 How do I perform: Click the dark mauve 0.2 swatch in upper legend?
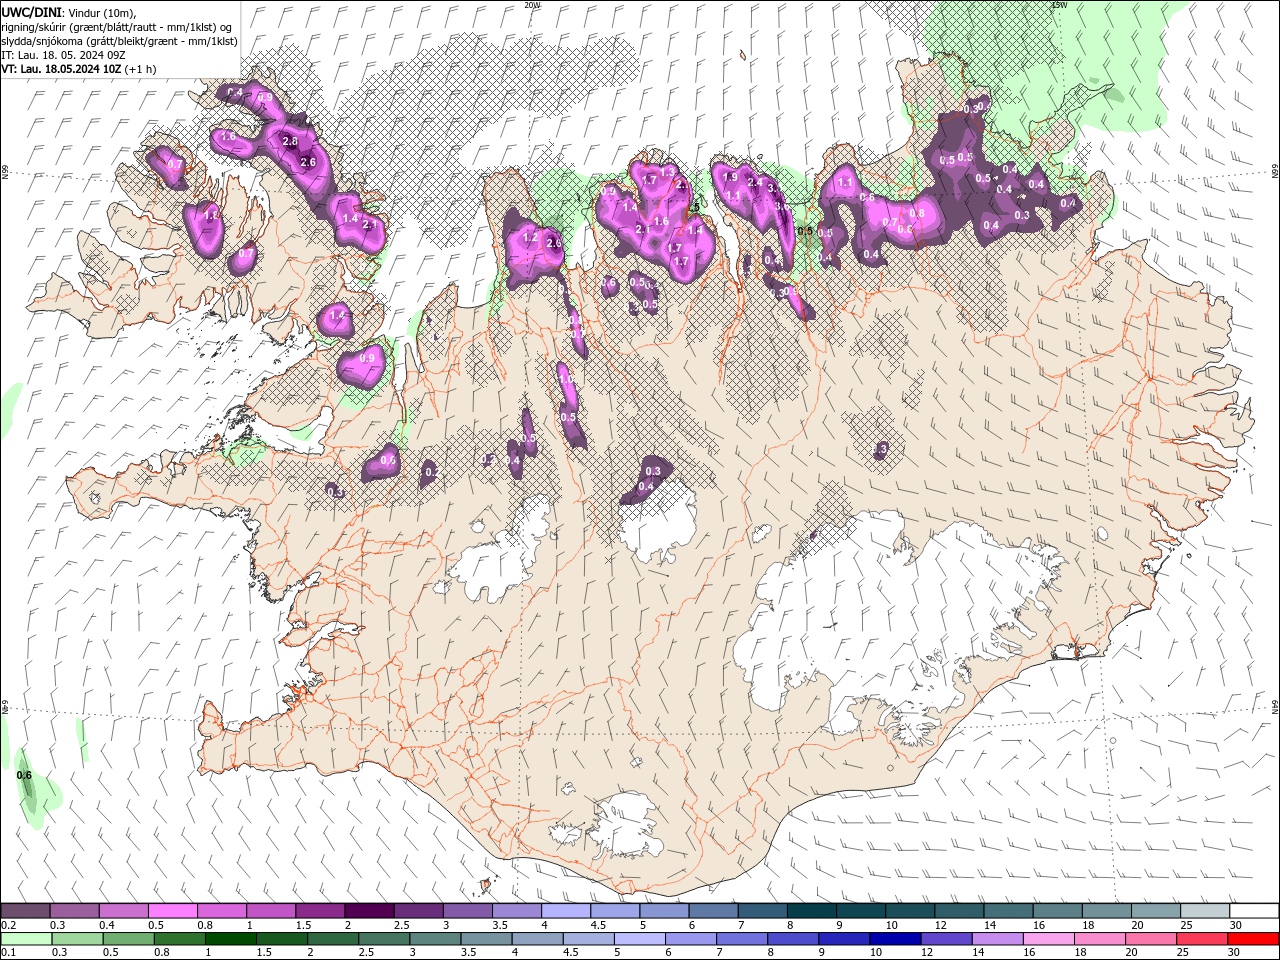pos(25,911)
